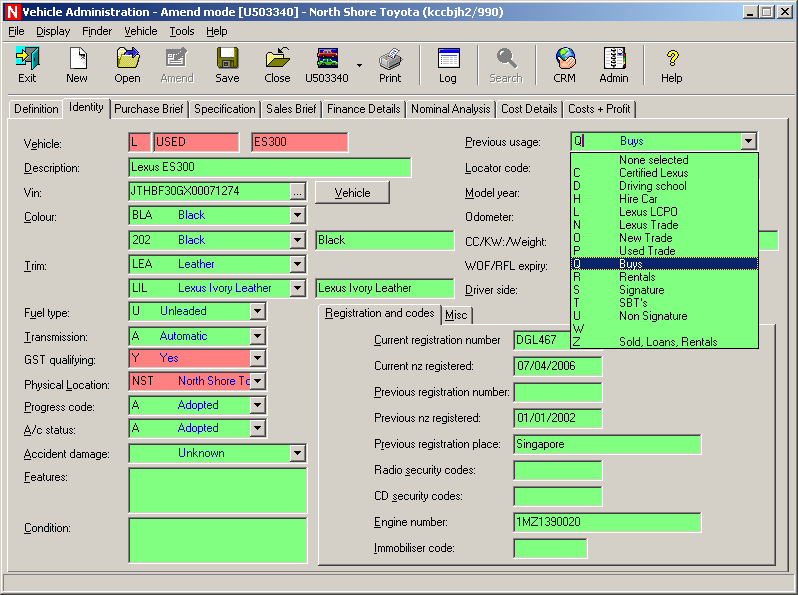Click the Admin toolbar icon
The image size is (798, 595).
[x=614, y=64]
